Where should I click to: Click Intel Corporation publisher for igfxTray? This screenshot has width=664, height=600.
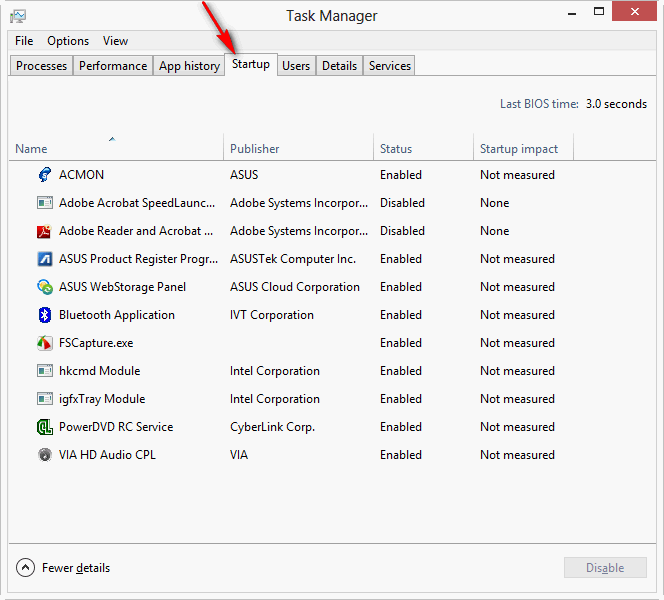pyautogui.click(x=275, y=398)
